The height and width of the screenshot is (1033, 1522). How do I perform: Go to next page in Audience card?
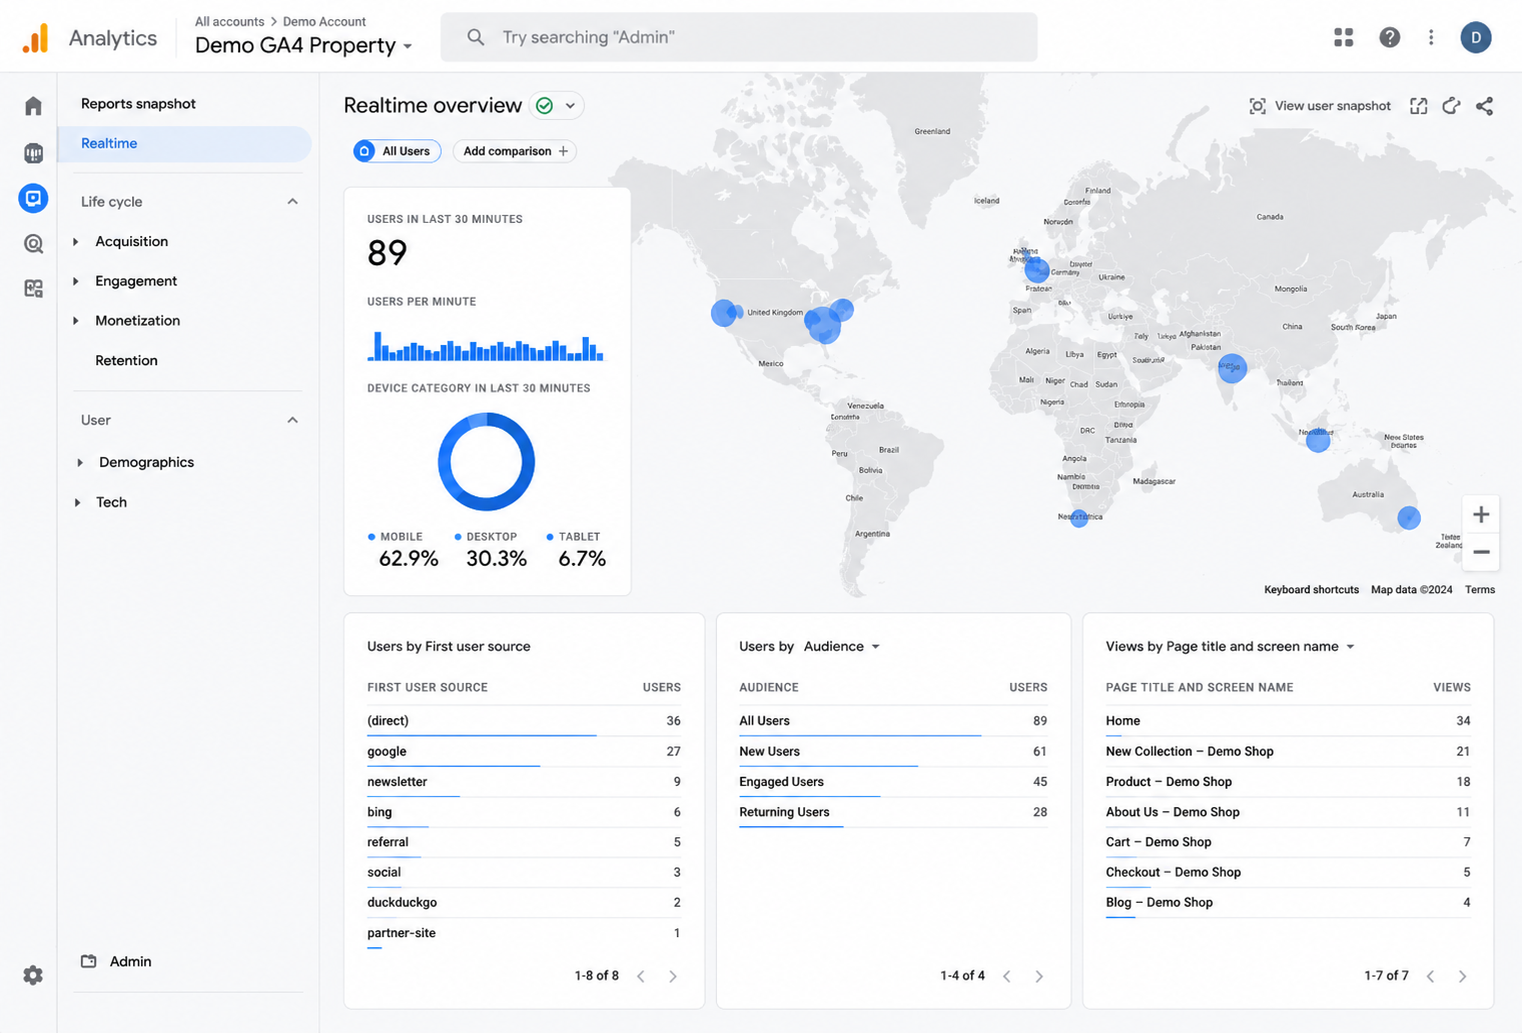point(1039,976)
